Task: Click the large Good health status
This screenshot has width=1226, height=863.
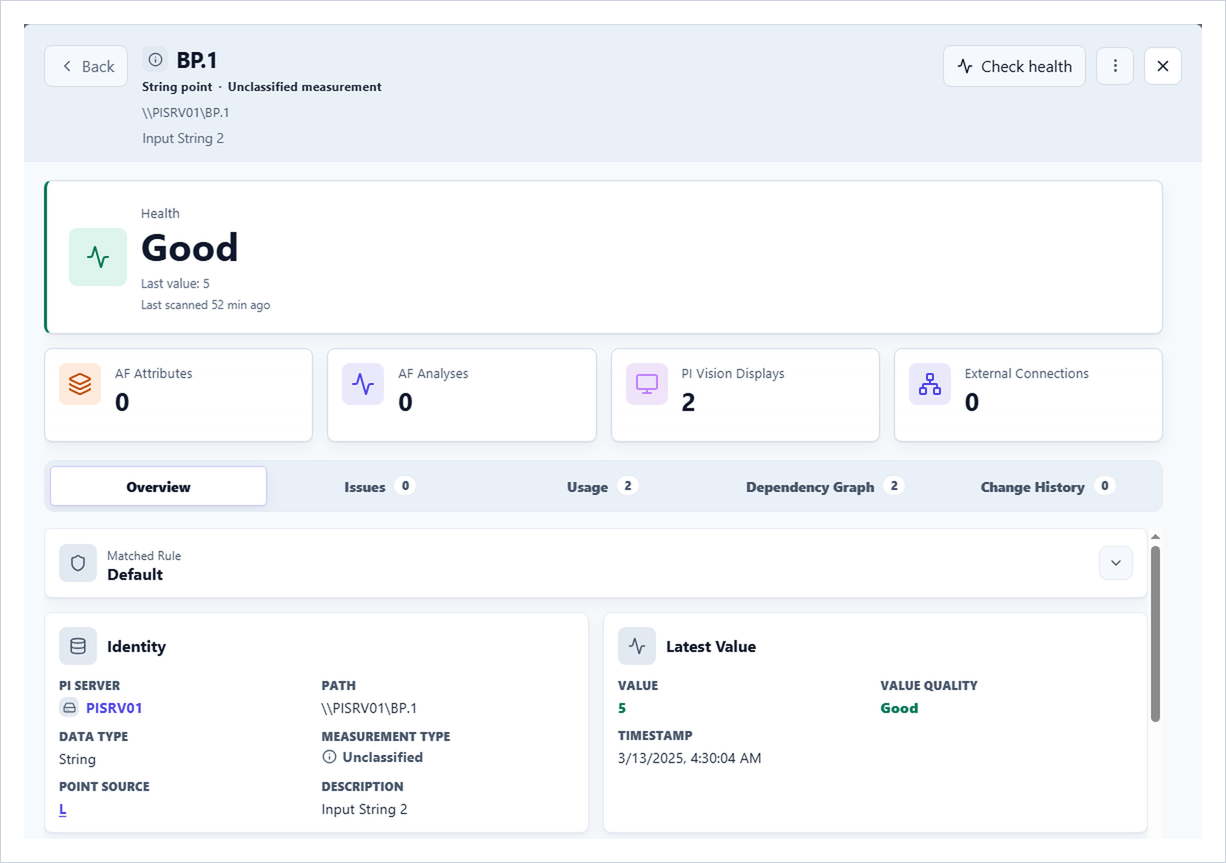Action: [x=190, y=247]
